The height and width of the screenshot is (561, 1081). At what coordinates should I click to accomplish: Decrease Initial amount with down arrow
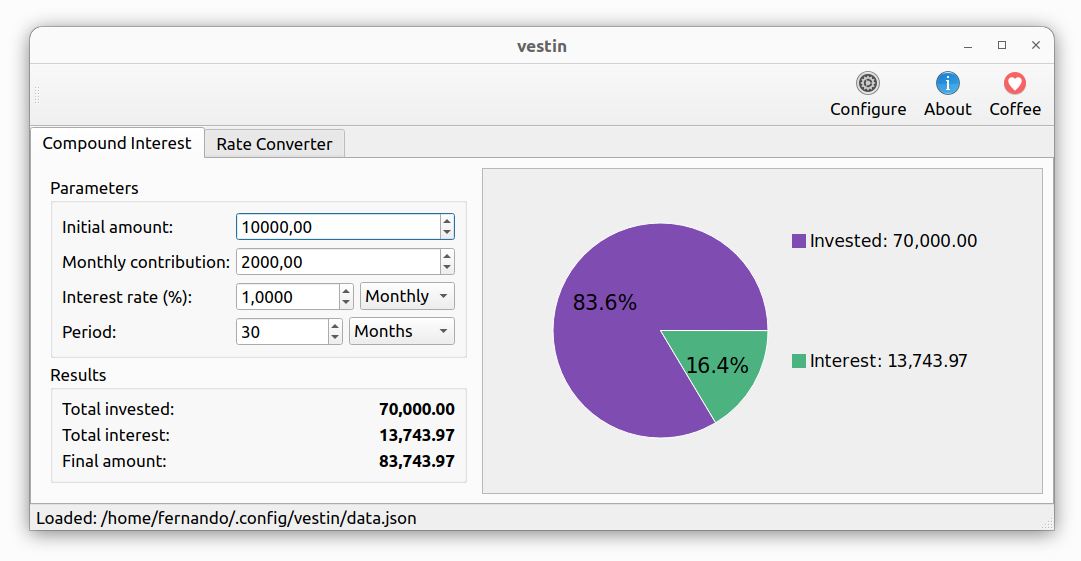447,233
